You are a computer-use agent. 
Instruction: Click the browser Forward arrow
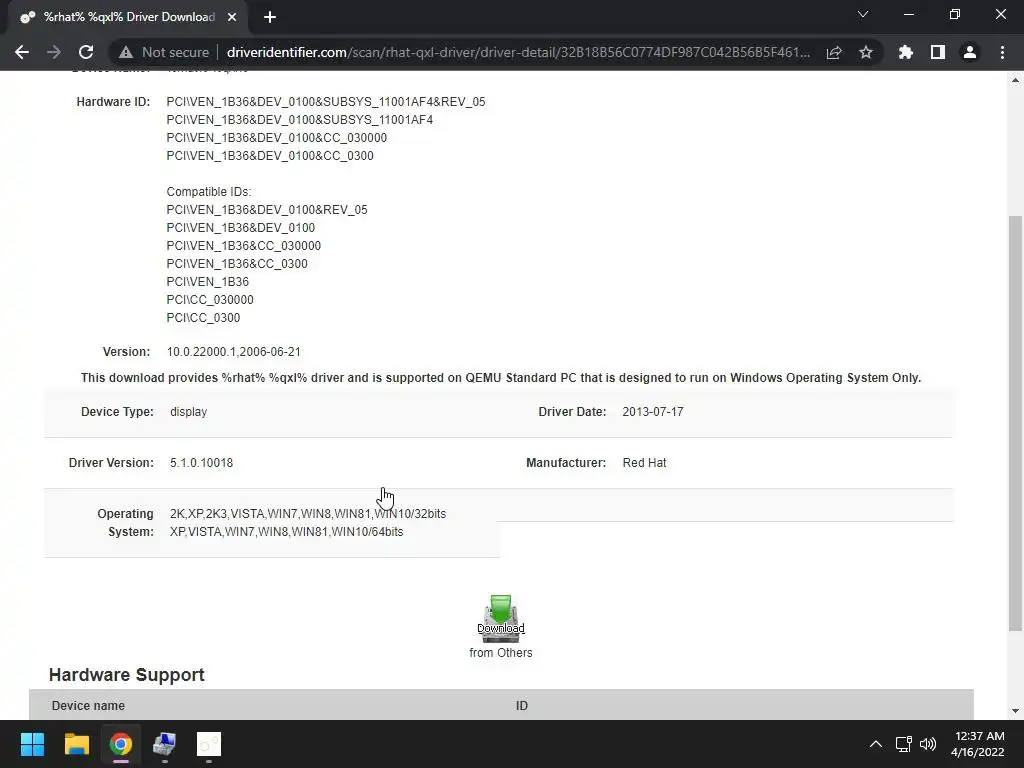coord(54,52)
